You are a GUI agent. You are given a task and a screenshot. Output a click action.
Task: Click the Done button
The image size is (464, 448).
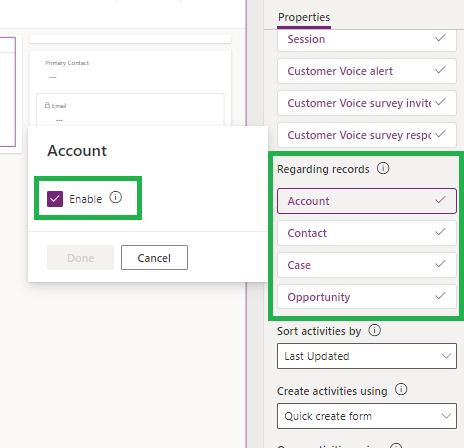tap(80, 258)
